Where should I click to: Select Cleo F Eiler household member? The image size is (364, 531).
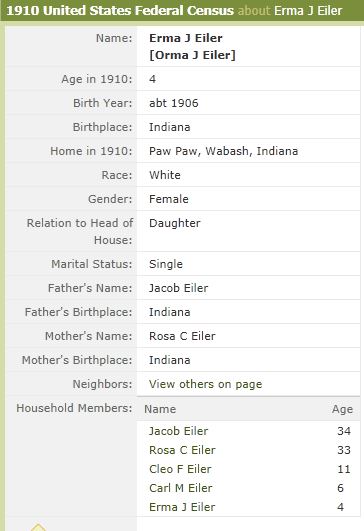[180, 469]
